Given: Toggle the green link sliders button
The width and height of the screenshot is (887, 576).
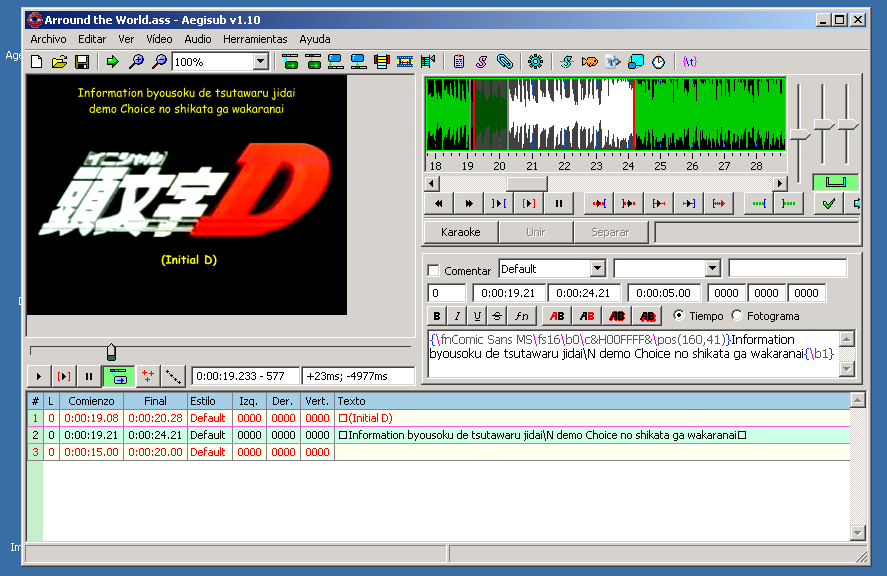Looking at the screenshot, I should [x=835, y=182].
